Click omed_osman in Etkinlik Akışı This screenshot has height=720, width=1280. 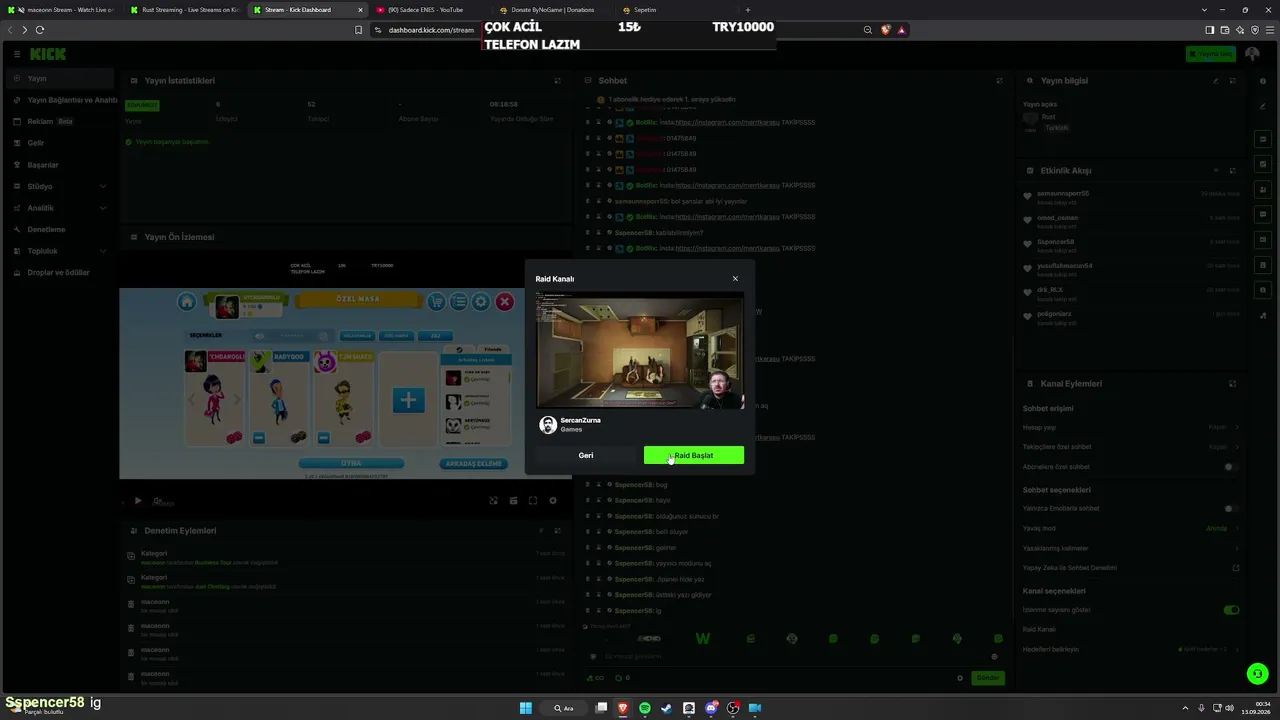[1057, 217]
